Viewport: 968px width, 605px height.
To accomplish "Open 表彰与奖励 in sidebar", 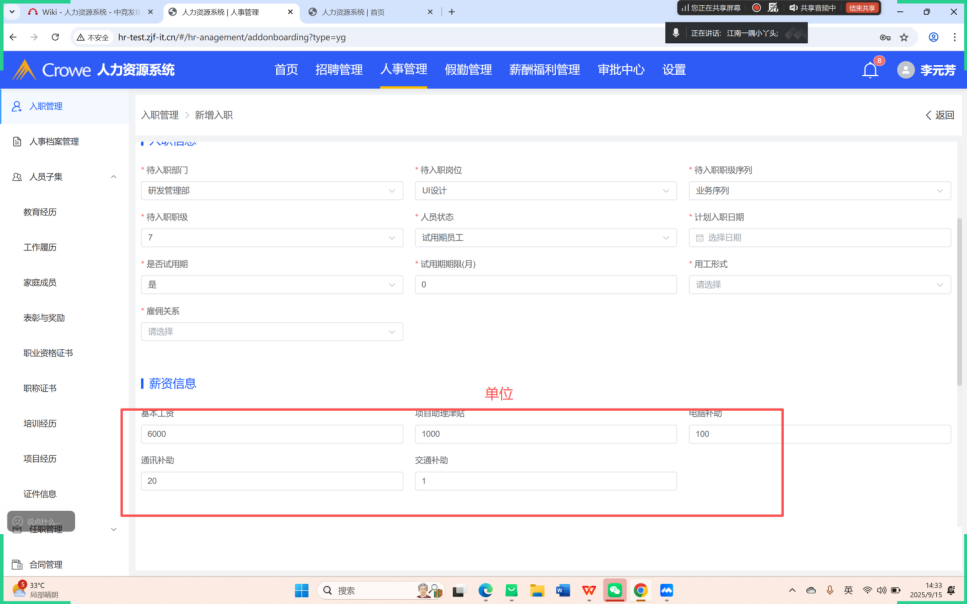I will [x=44, y=318].
